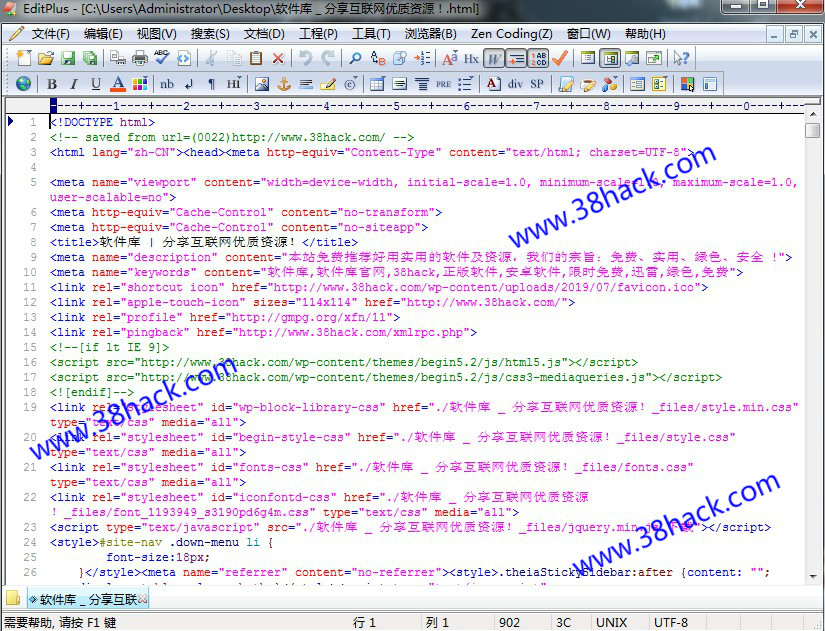Insert a span tag with SP icon
Screen dimensions: 825x631
pos(537,84)
